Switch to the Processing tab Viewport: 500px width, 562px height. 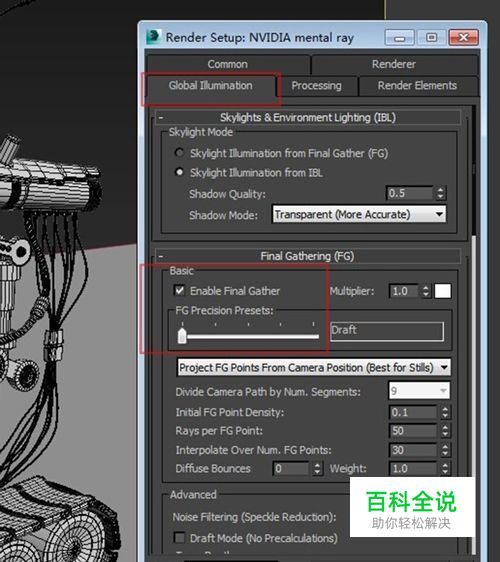coord(316,86)
